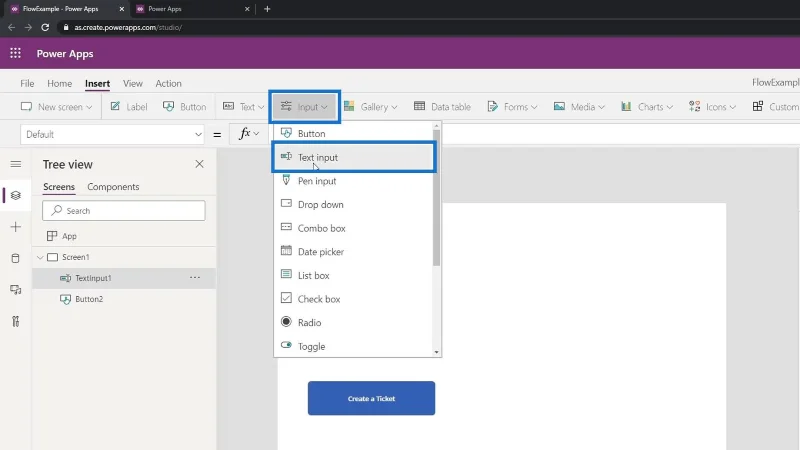The height and width of the screenshot is (450, 800).
Task: Choose Text input in the dropdown list
Action: [353, 157]
